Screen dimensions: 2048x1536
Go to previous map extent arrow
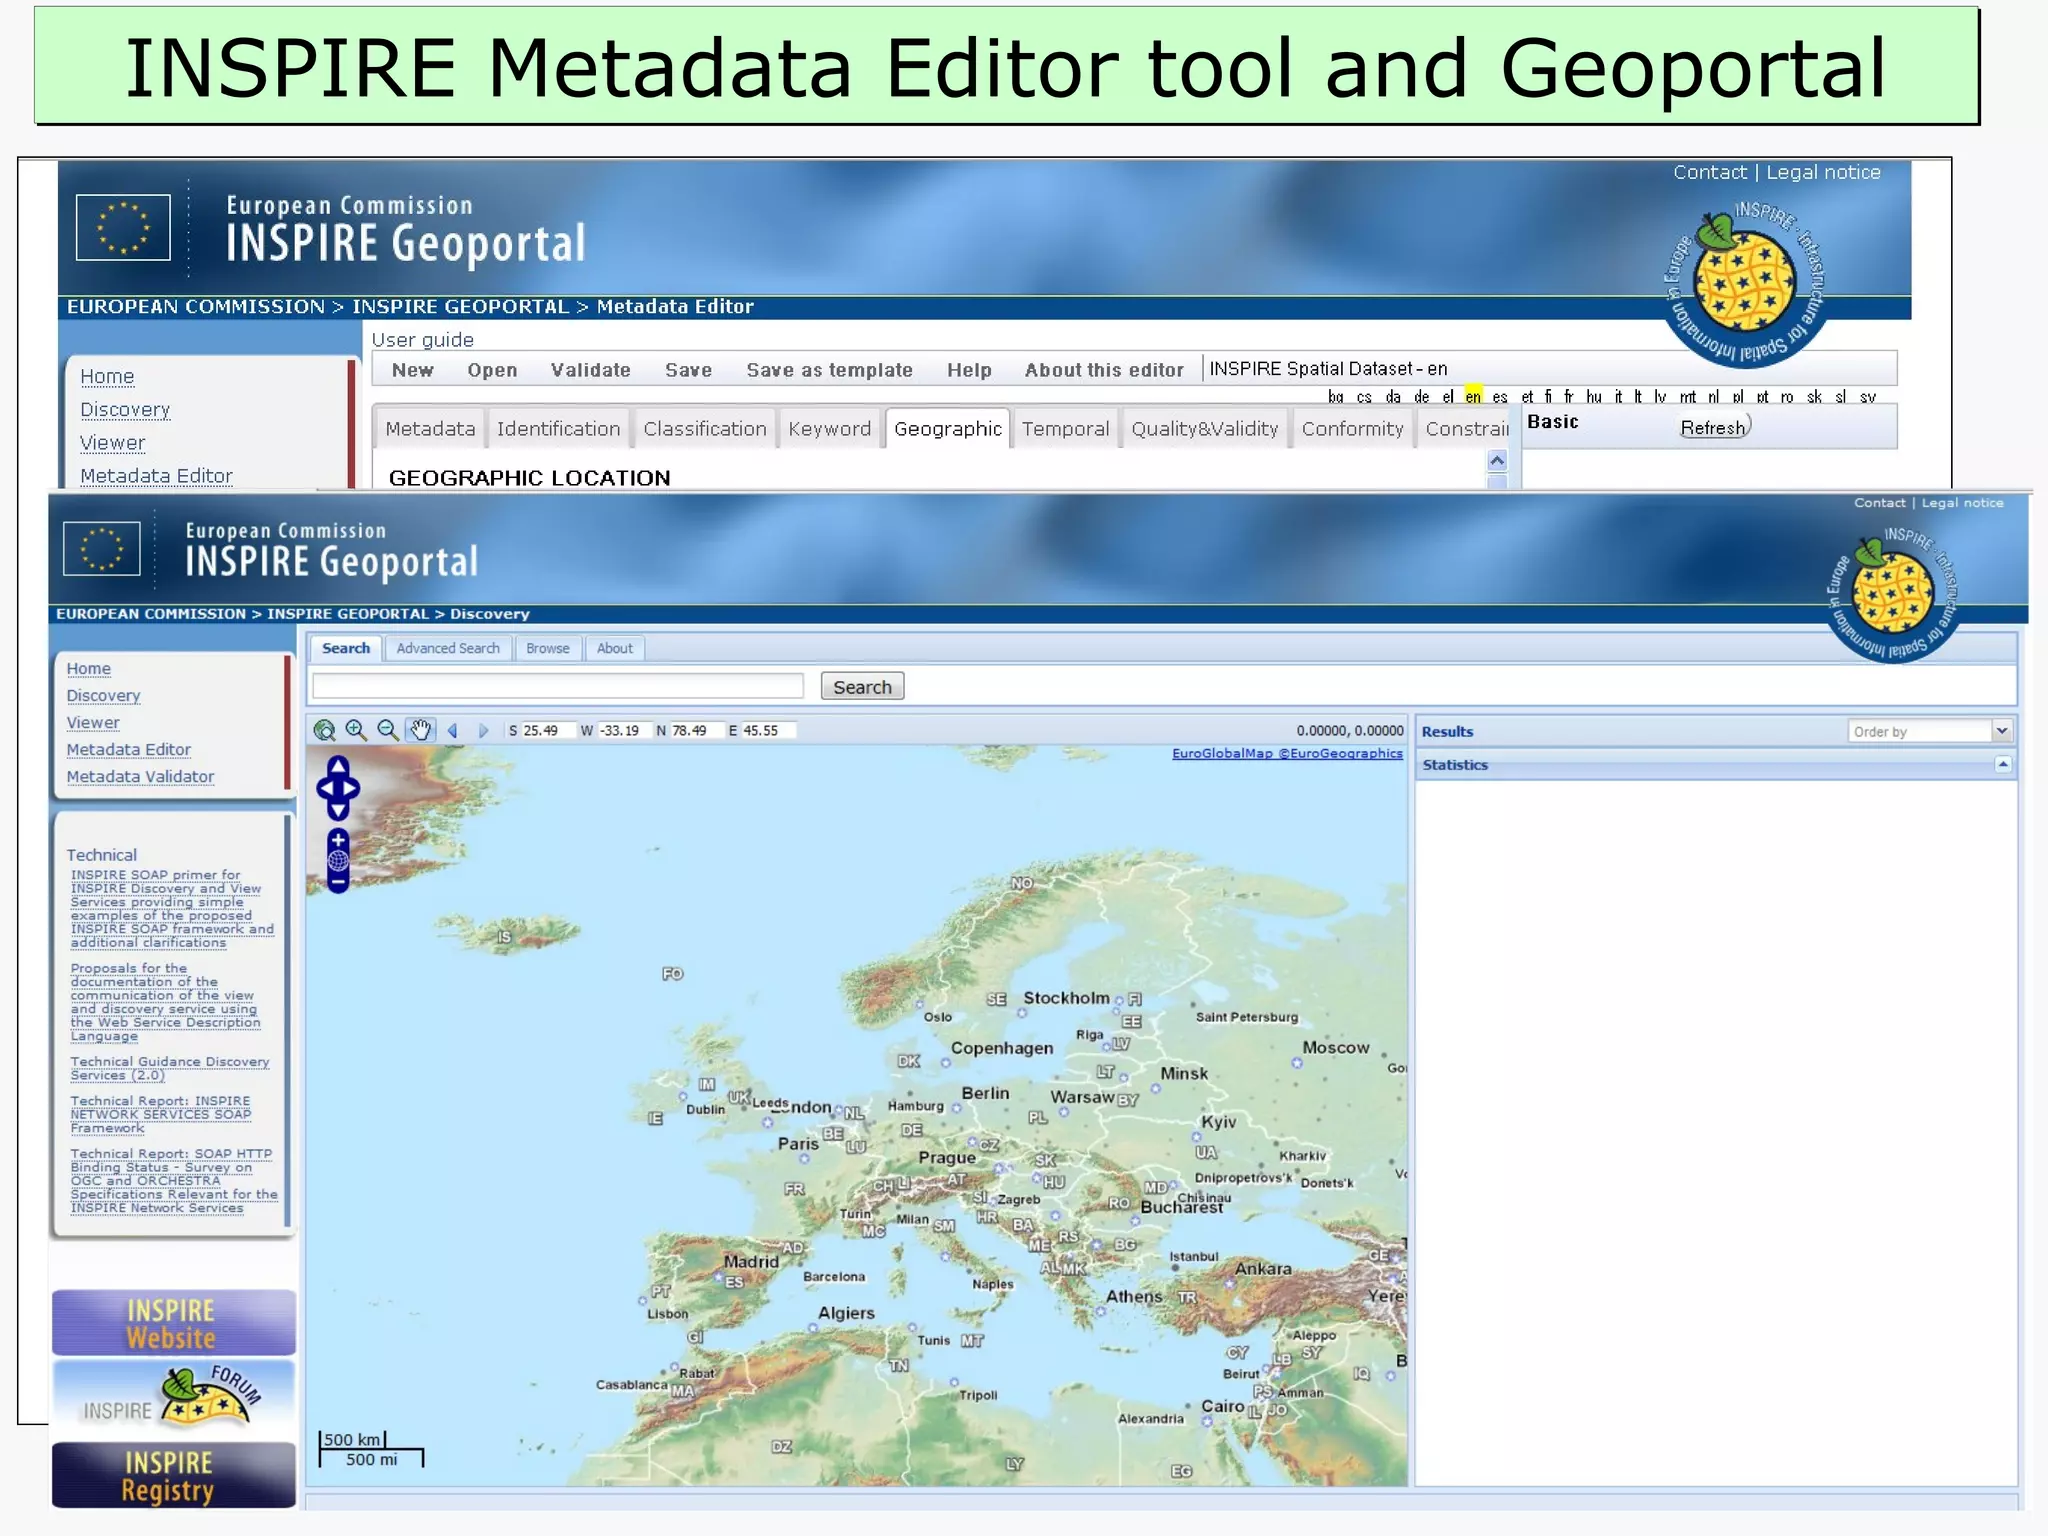click(452, 731)
